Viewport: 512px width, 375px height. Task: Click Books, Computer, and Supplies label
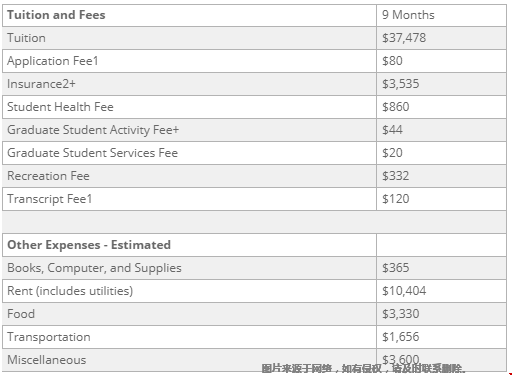pyautogui.click(x=94, y=268)
